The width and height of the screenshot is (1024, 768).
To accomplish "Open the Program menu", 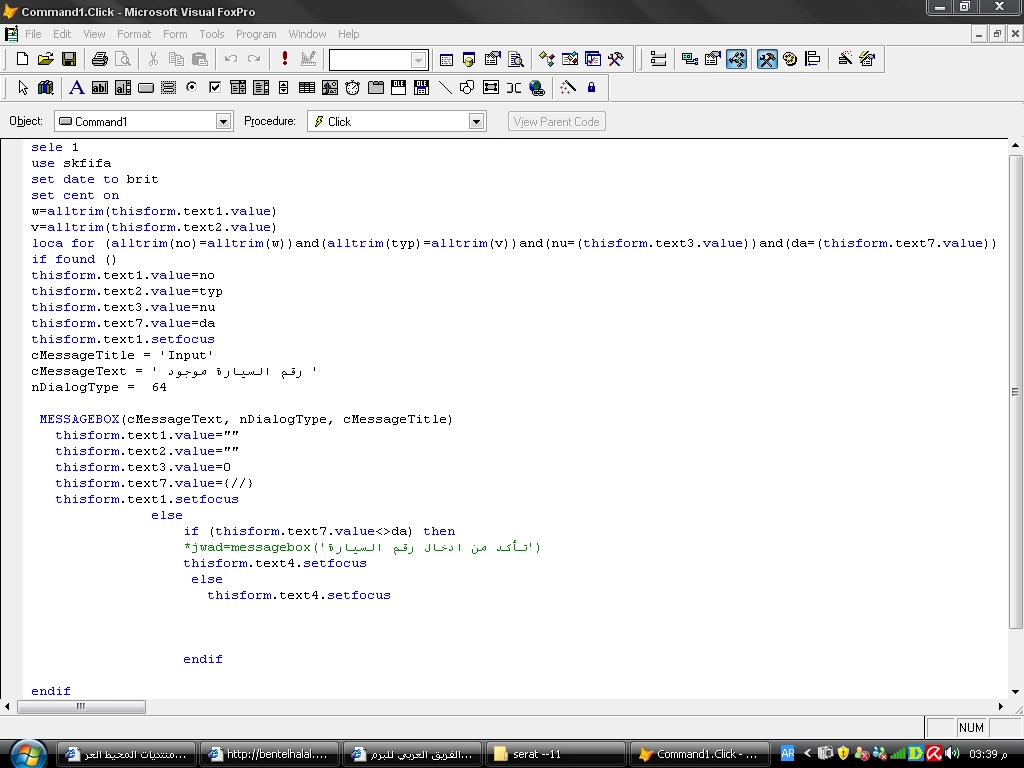I will point(256,34).
